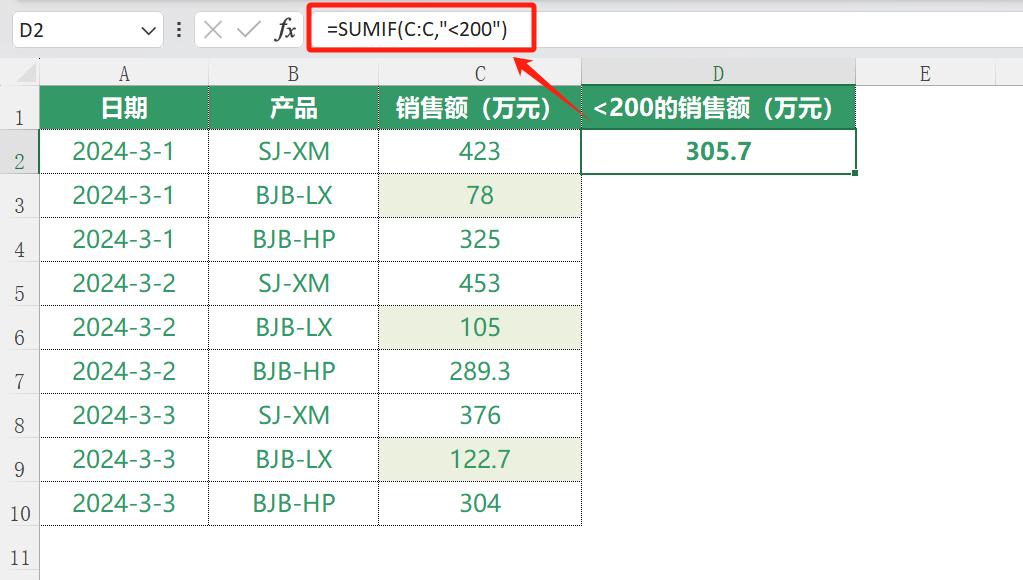Select row 4 header
The width and height of the screenshot is (1023, 580).
[x=20, y=239]
